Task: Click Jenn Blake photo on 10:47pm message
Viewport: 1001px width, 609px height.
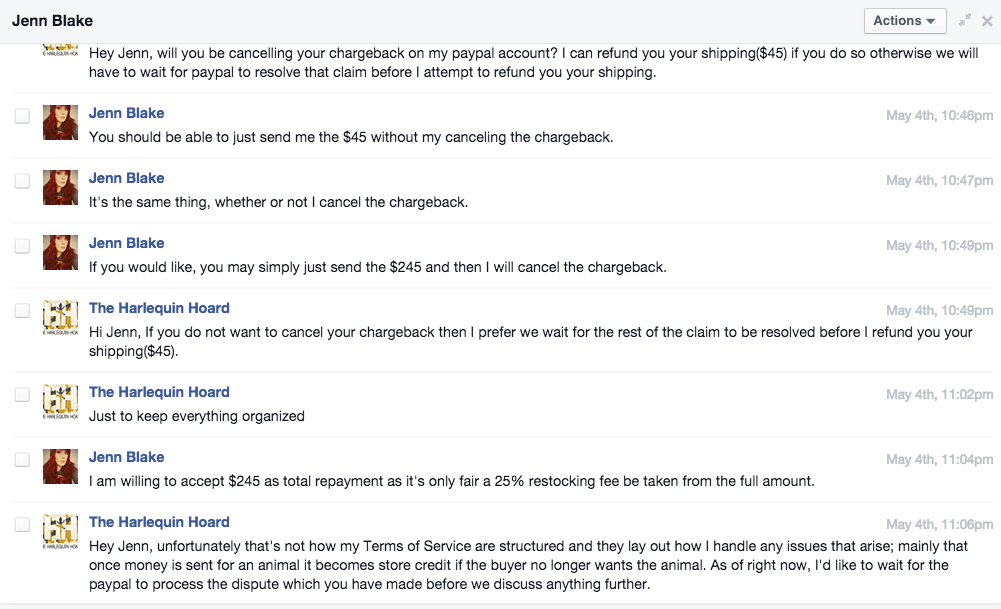Action: click(x=61, y=188)
